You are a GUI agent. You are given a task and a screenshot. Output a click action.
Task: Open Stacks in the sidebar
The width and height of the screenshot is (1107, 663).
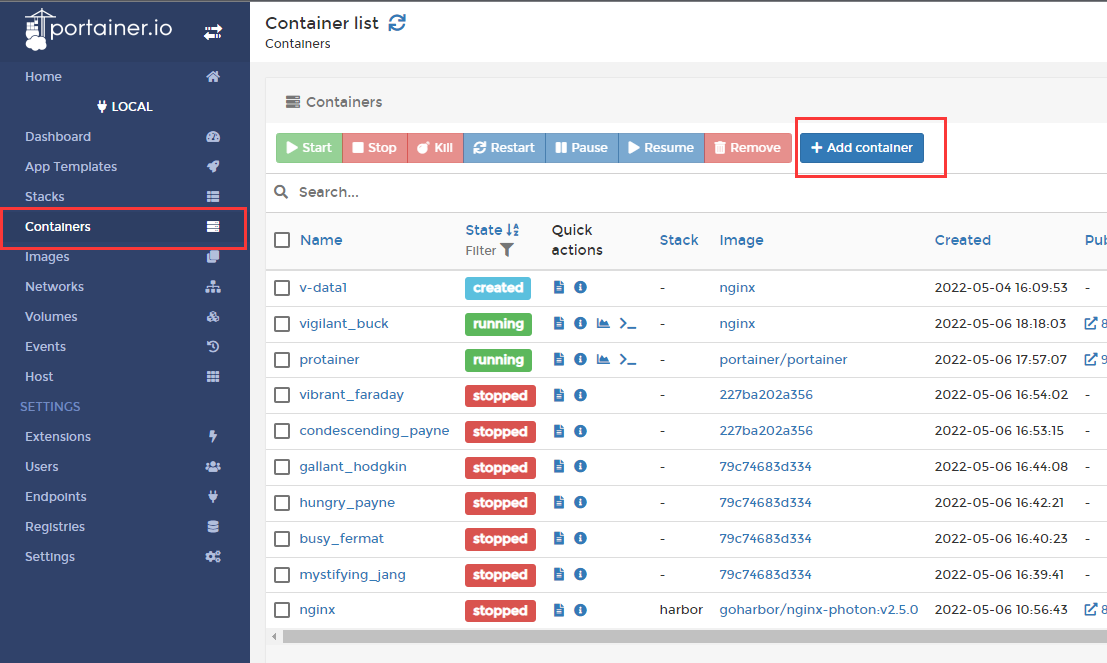click(x=124, y=196)
